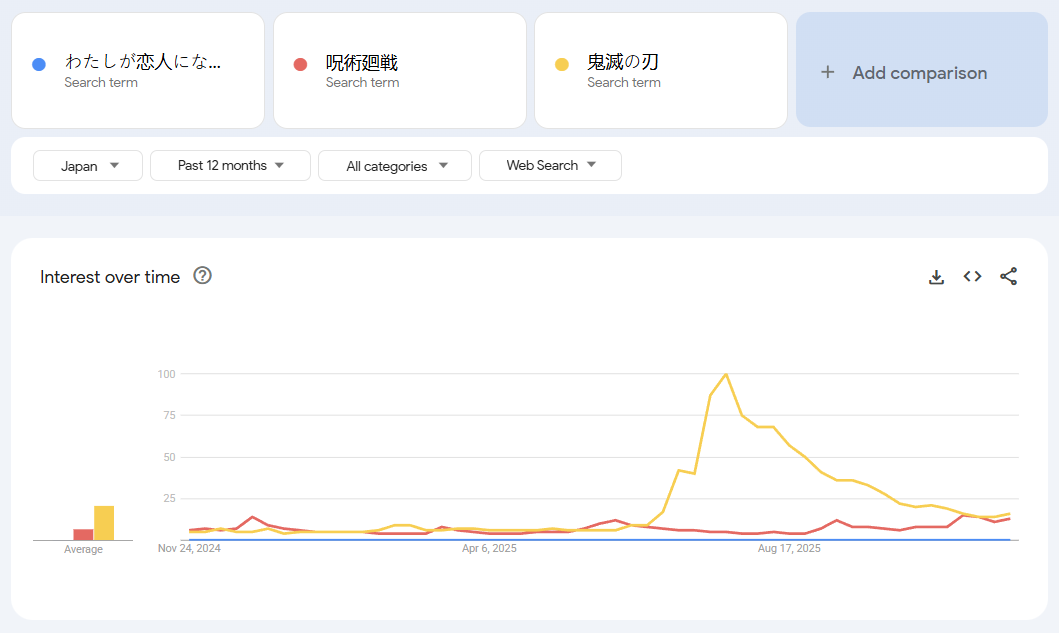Share the Interest over time chart

[1008, 276]
